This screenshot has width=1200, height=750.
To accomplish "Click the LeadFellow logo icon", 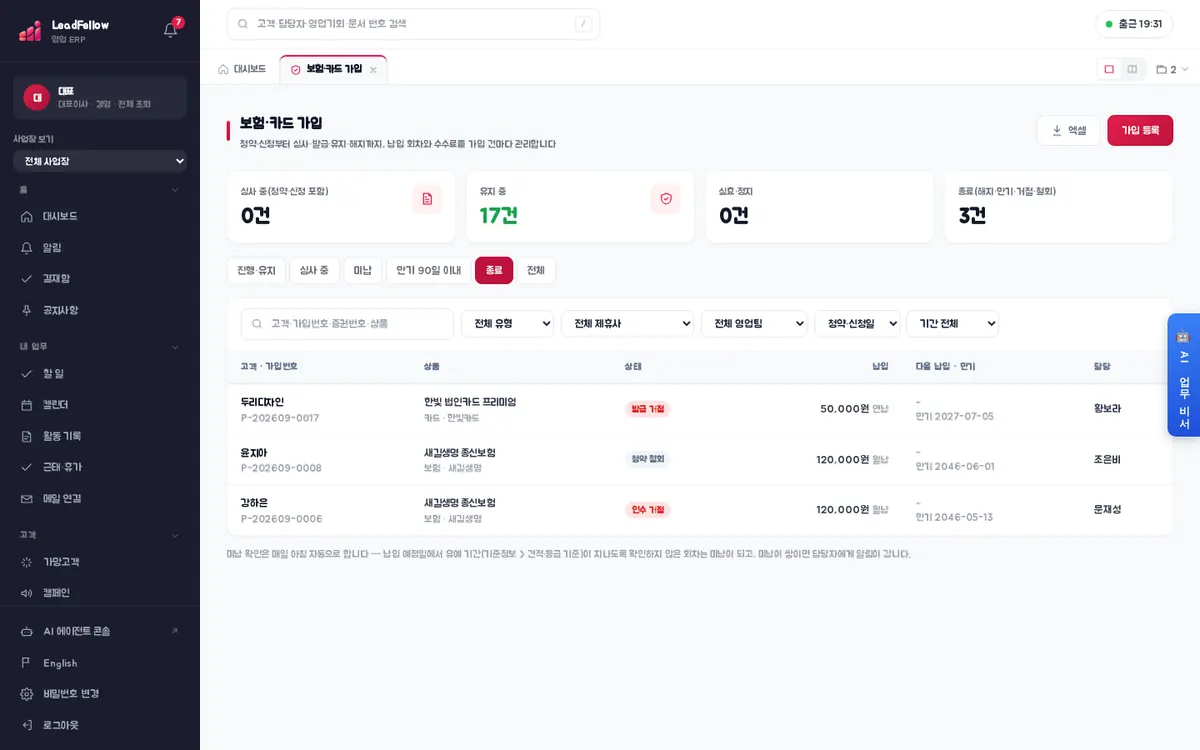I will (x=30, y=31).
